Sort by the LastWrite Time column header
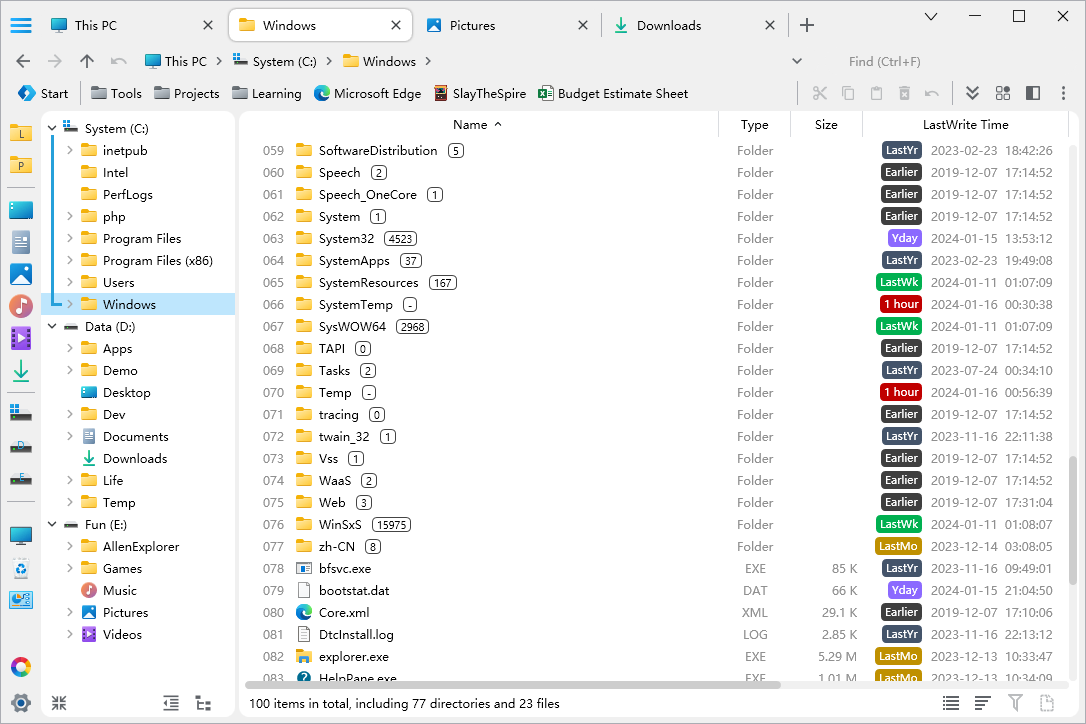This screenshot has height=724, width=1086. click(x=964, y=125)
